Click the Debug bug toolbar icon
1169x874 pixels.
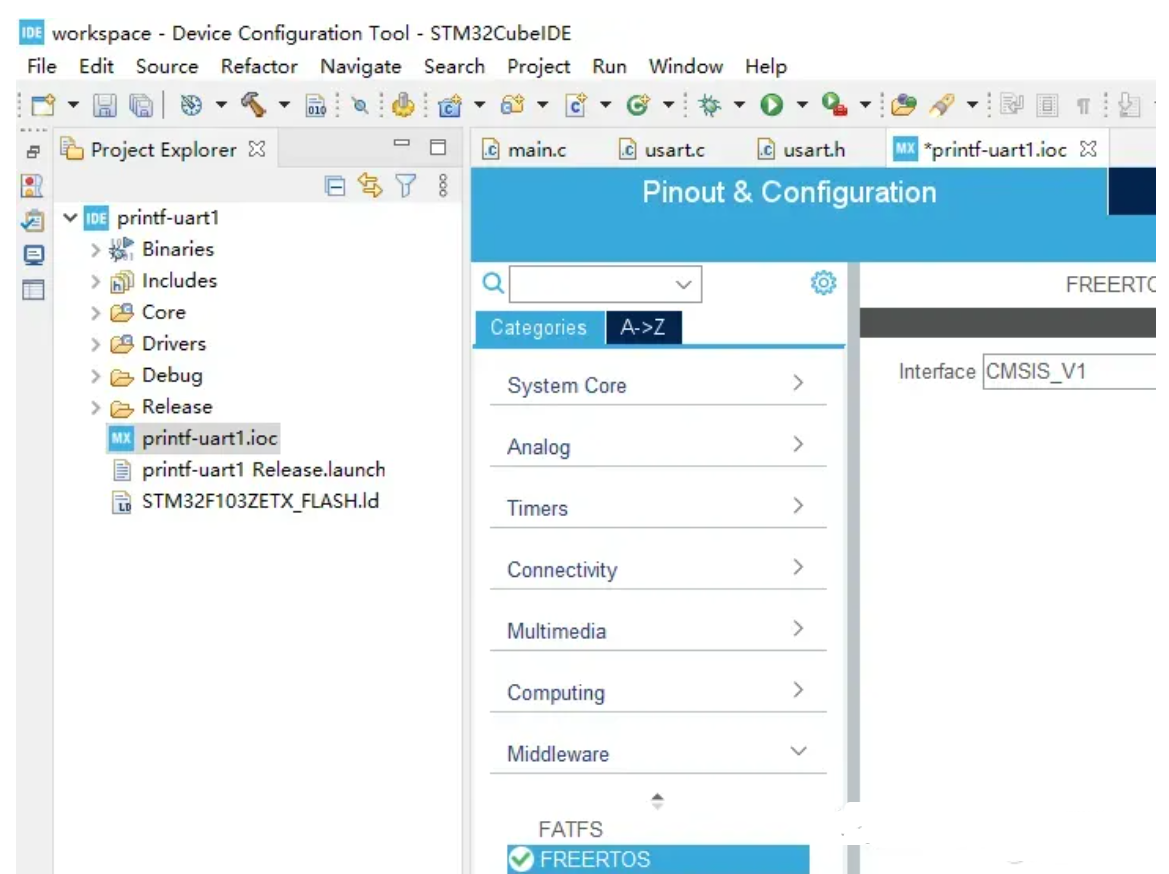[709, 105]
